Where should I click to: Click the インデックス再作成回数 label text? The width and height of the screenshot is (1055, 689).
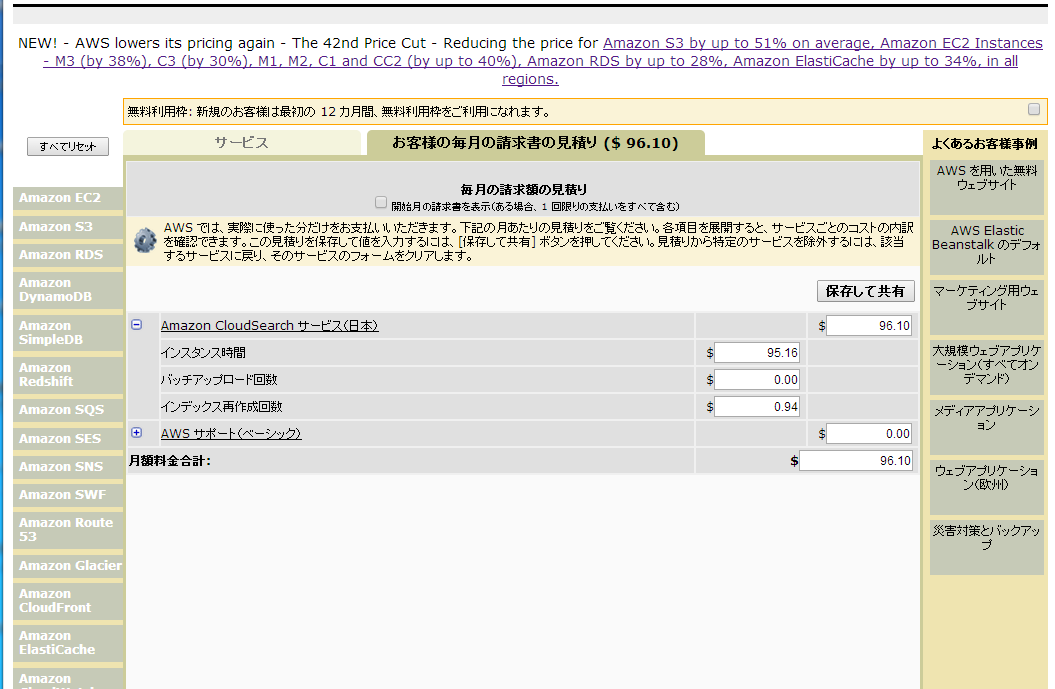click(x=221, y=406)
